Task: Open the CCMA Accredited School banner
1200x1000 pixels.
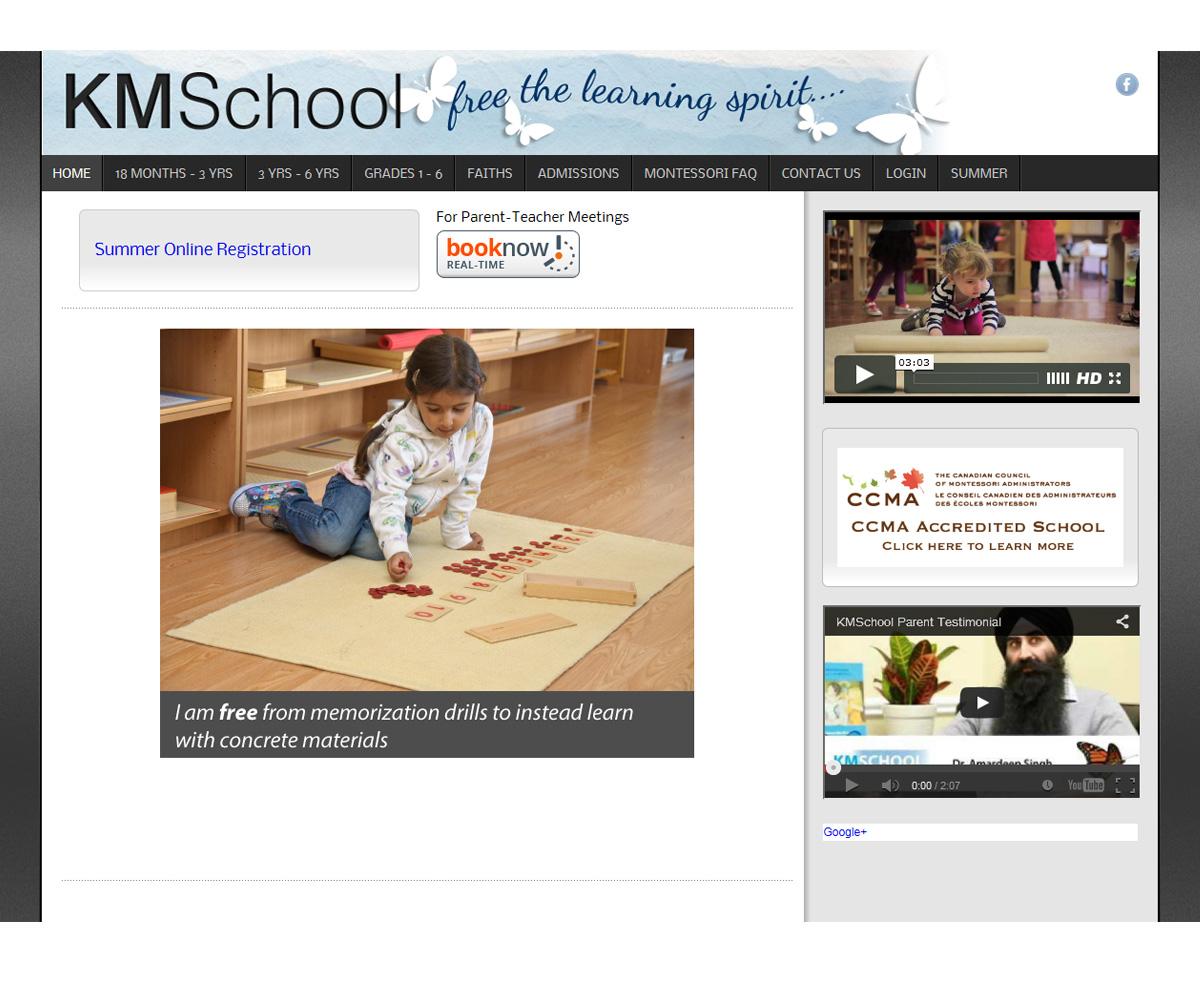Action: [x=980, y=507]
